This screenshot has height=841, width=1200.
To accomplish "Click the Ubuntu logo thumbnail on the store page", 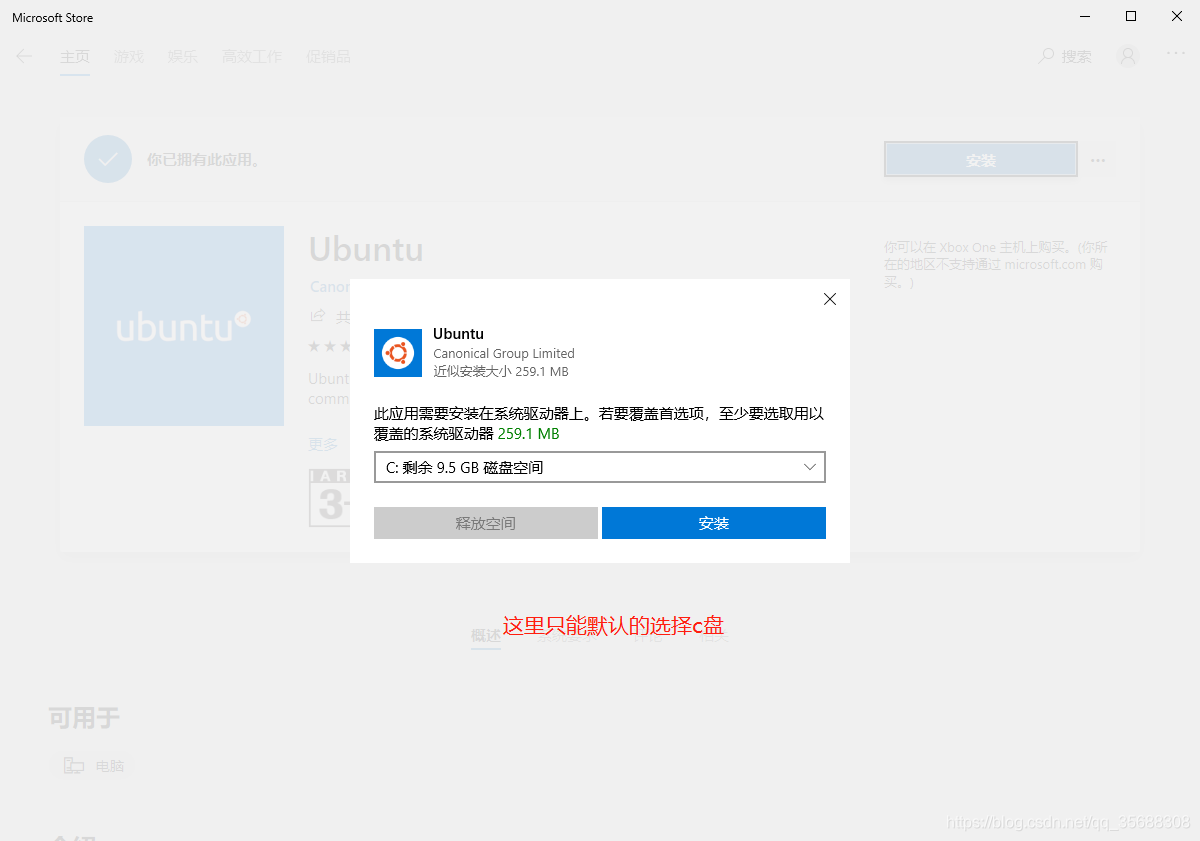I will (184, 326).
